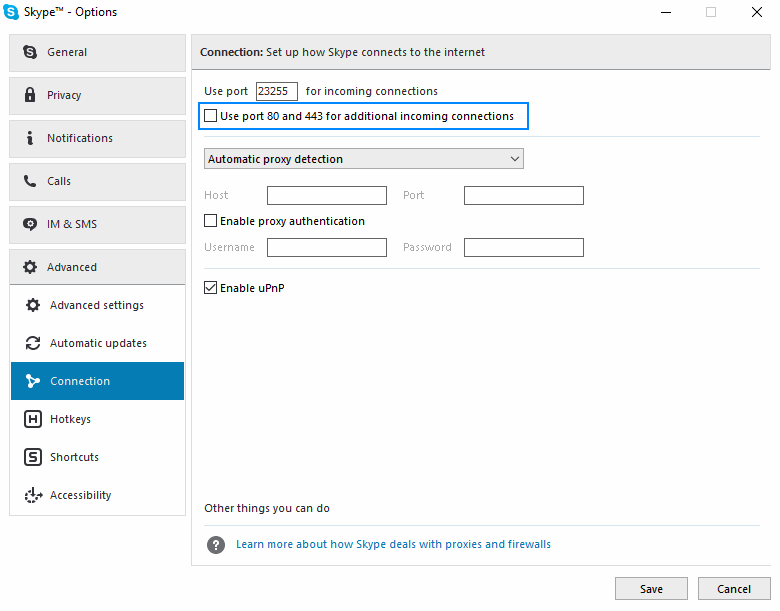The image size is (780, 611).
Task: Click the S icon beside Shortcuts
Action: coord(33,457)
